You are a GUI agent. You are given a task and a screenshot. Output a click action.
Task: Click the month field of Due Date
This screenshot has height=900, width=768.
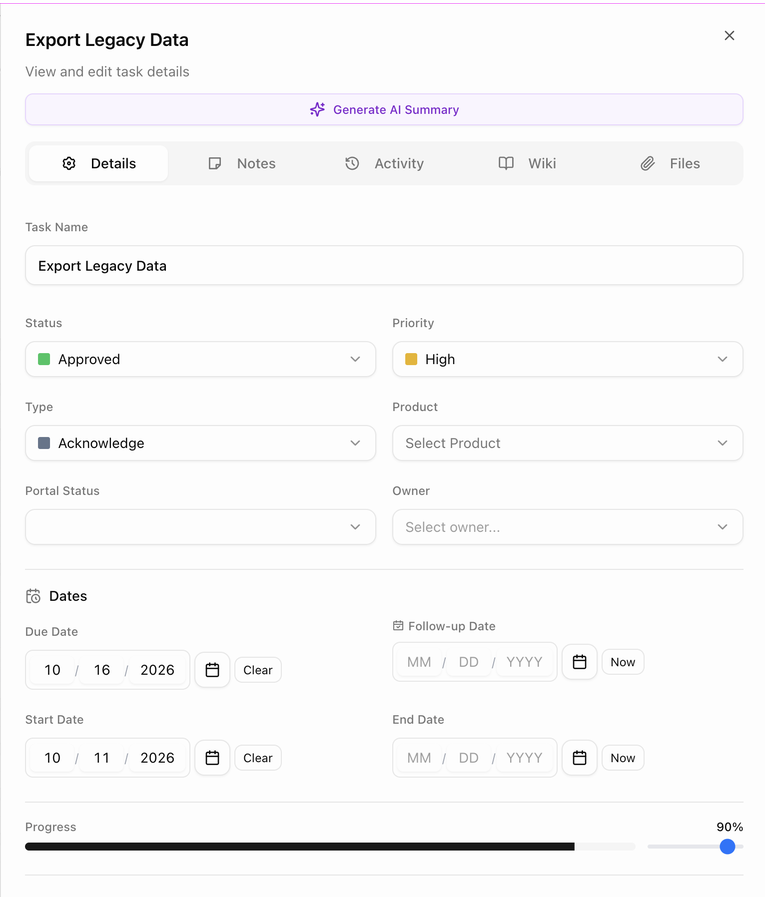coord(52,670)
